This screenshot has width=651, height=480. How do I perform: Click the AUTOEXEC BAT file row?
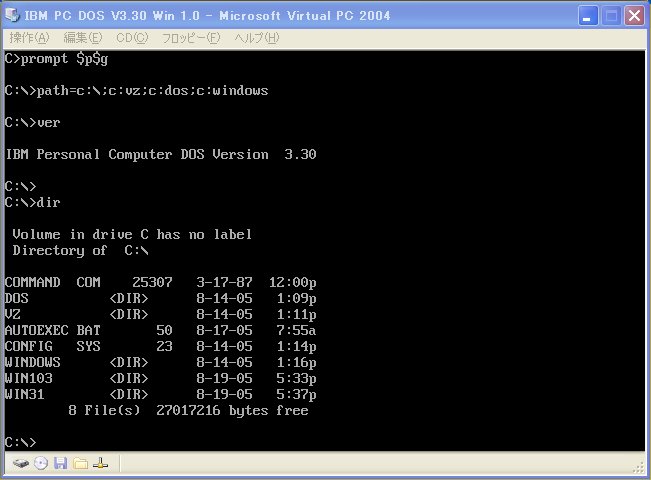tap(160, 331)
